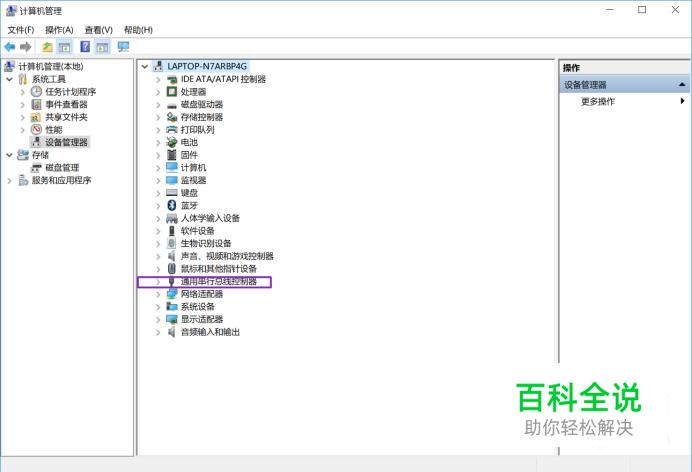692x472 pixels.
Task: Click the 键盘 keyboard icon
Action: (172, 193)
